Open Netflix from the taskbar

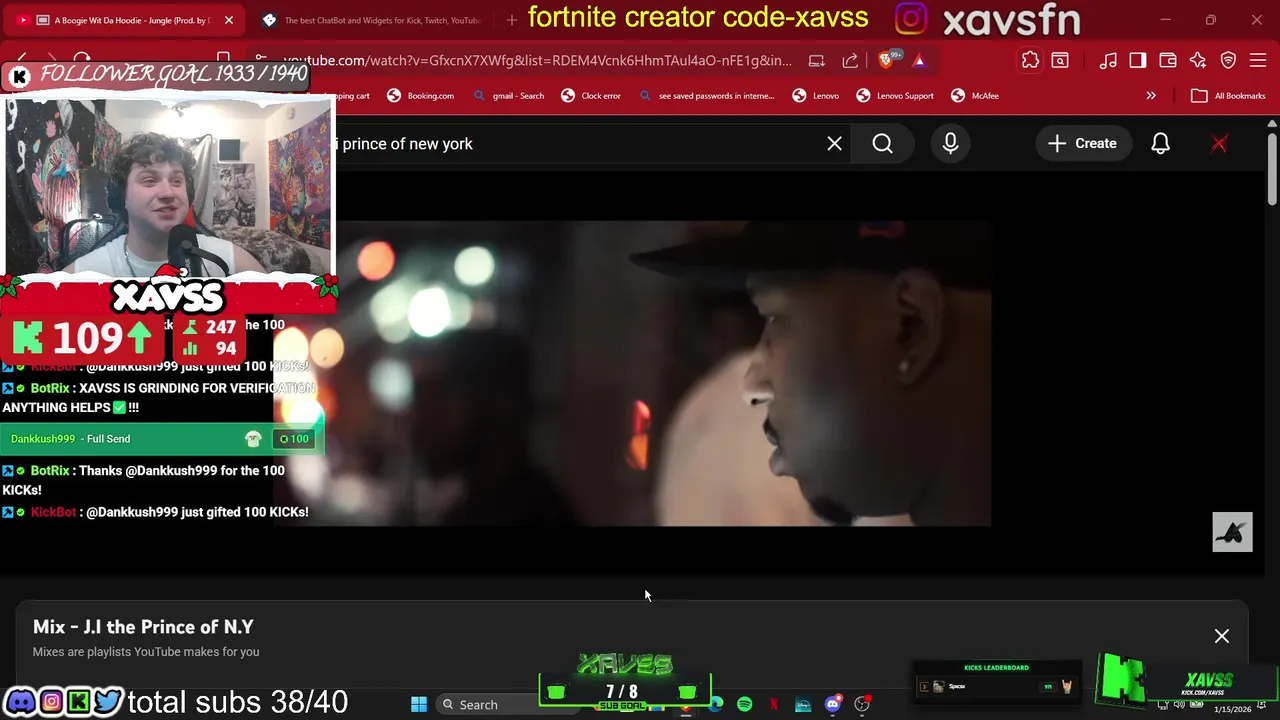[773, 705]
